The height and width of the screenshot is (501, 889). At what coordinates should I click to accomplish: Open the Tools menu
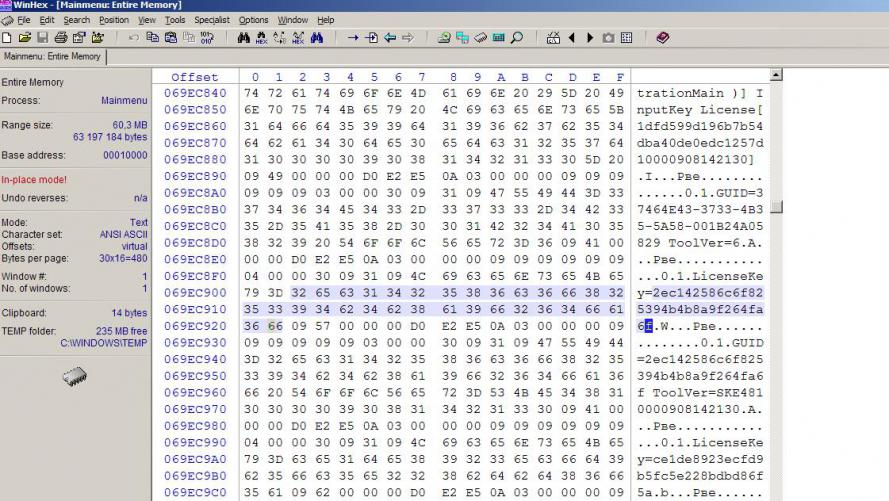175,20
